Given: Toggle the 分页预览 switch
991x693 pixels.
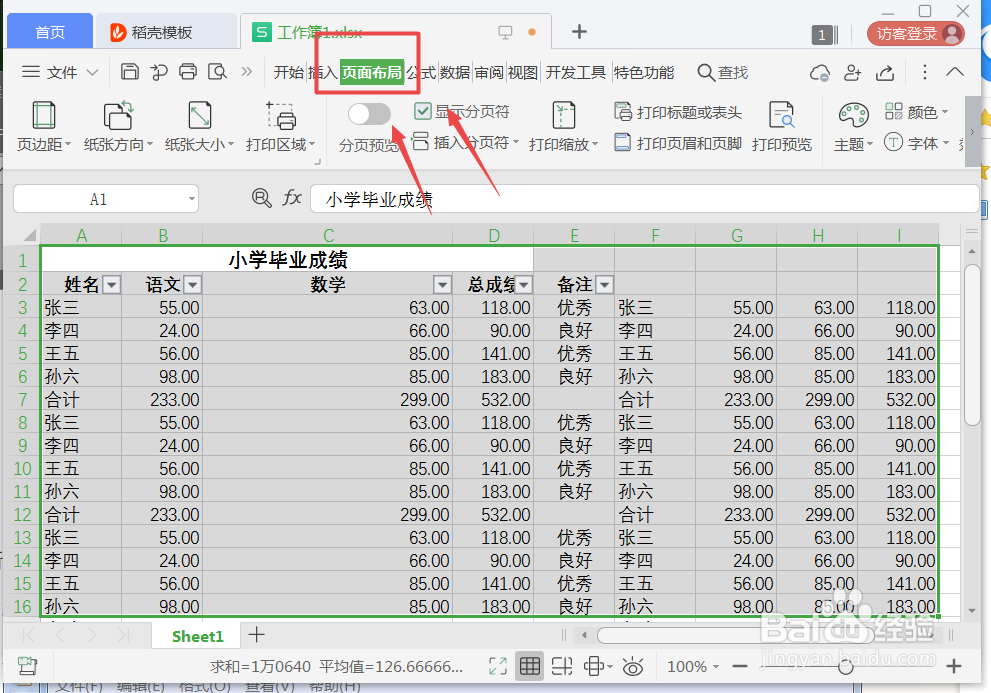Looking at the screenshot, I should click(x=369, y=114).
